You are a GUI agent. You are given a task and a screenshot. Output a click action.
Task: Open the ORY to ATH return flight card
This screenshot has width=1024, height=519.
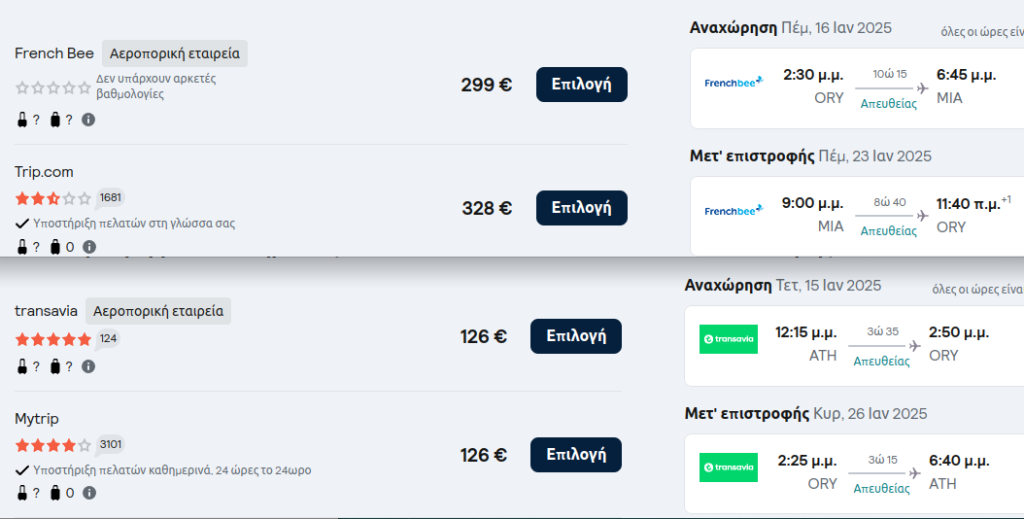click(854, 473)
